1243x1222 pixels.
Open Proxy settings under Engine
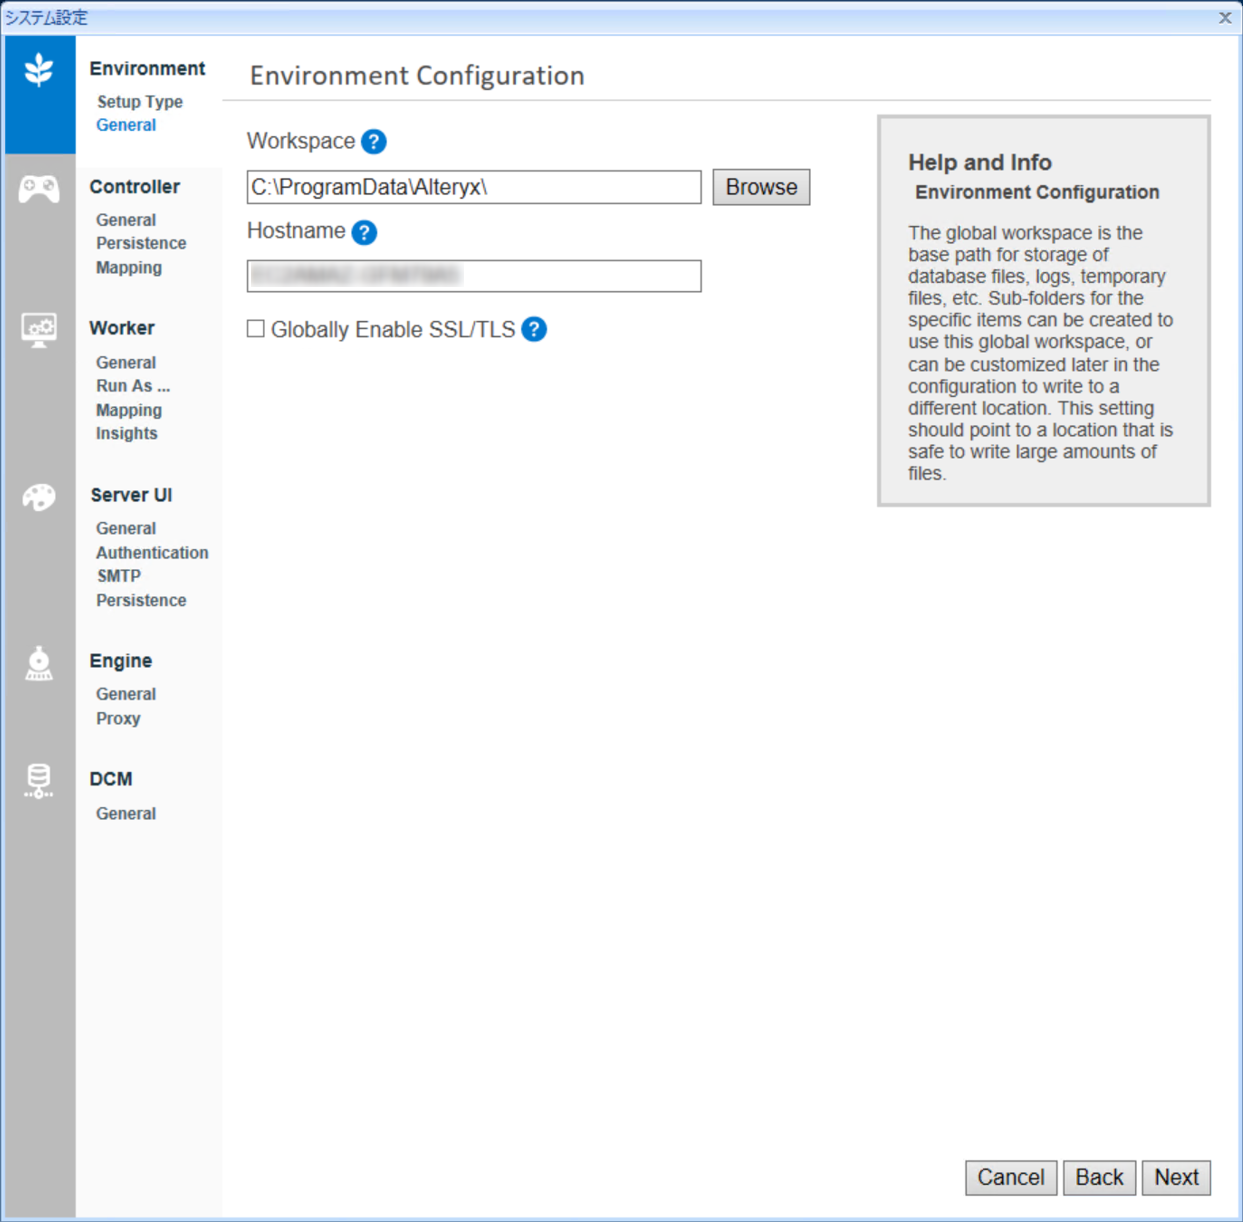tap(118, 718)
